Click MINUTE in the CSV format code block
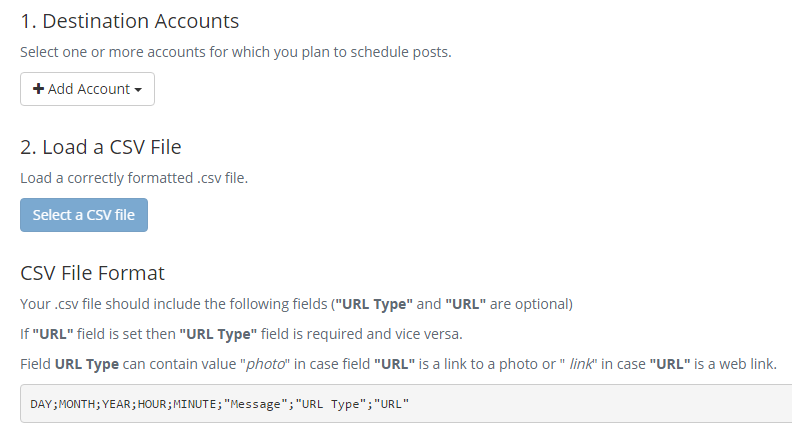Screen dimensions: 792x428 (196, 404)
